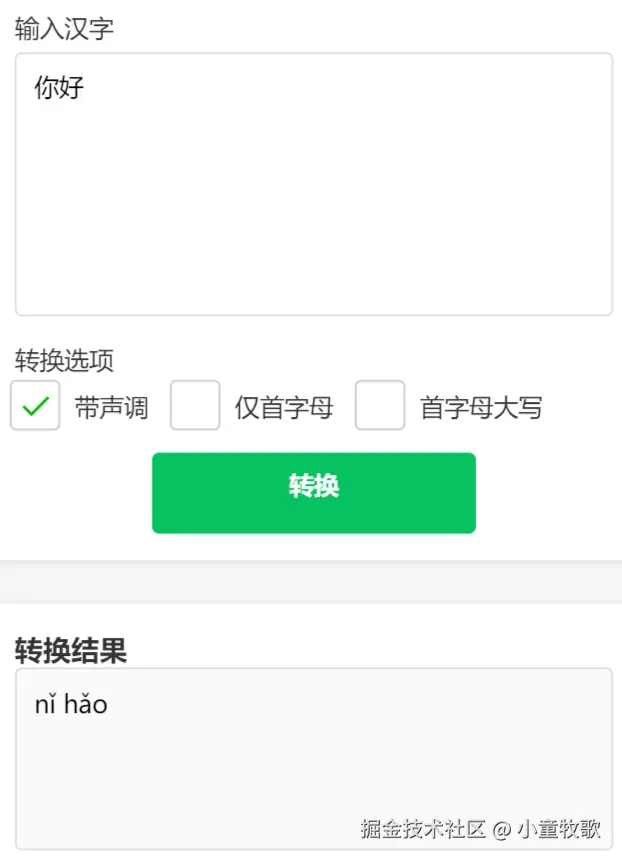Click the 首字母大写 label text
622x862 pixels.
[x=480, y=407]
